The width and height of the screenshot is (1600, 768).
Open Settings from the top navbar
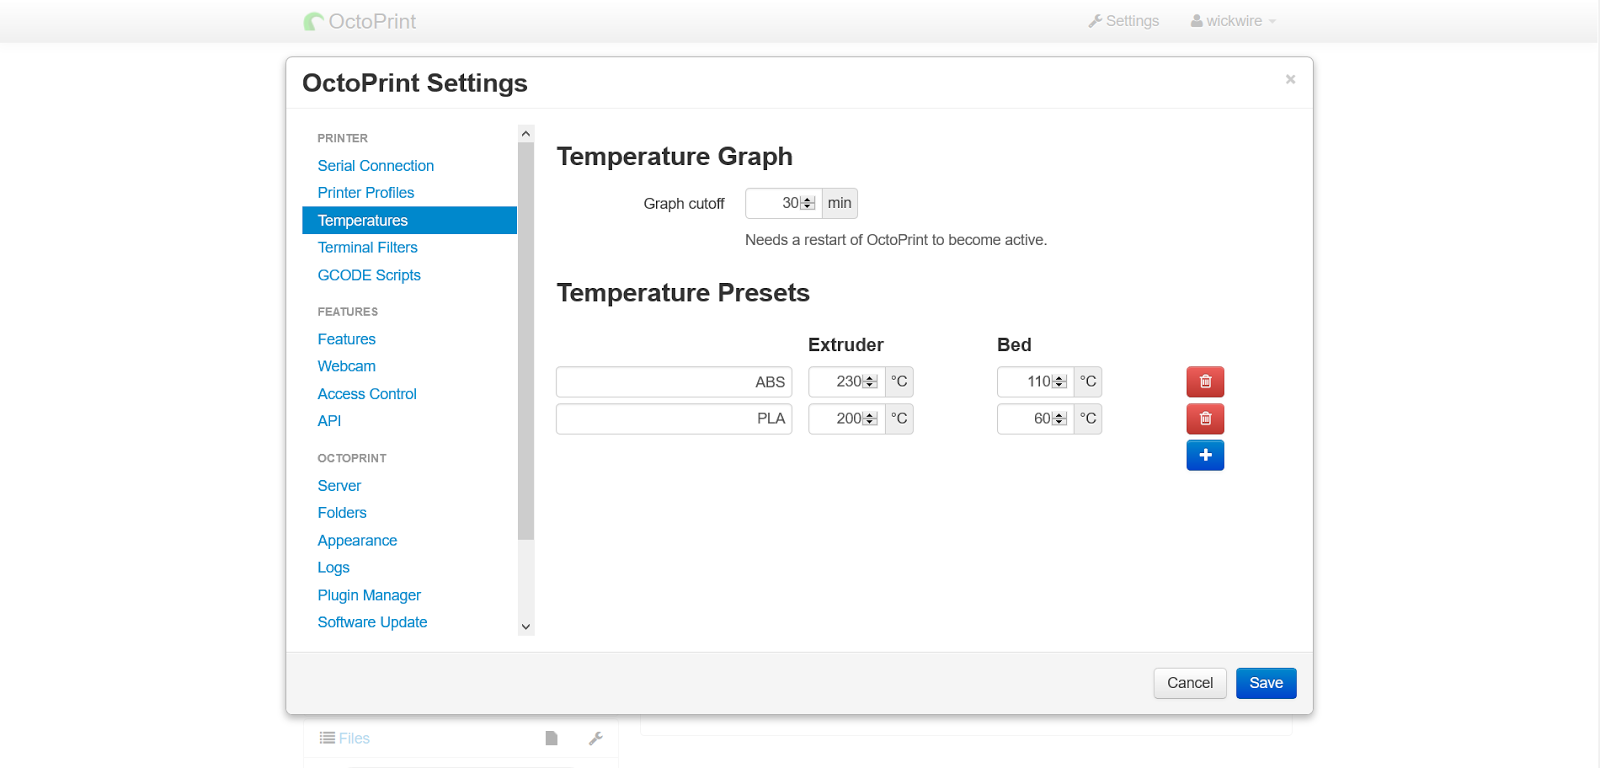pos(1123,21)
